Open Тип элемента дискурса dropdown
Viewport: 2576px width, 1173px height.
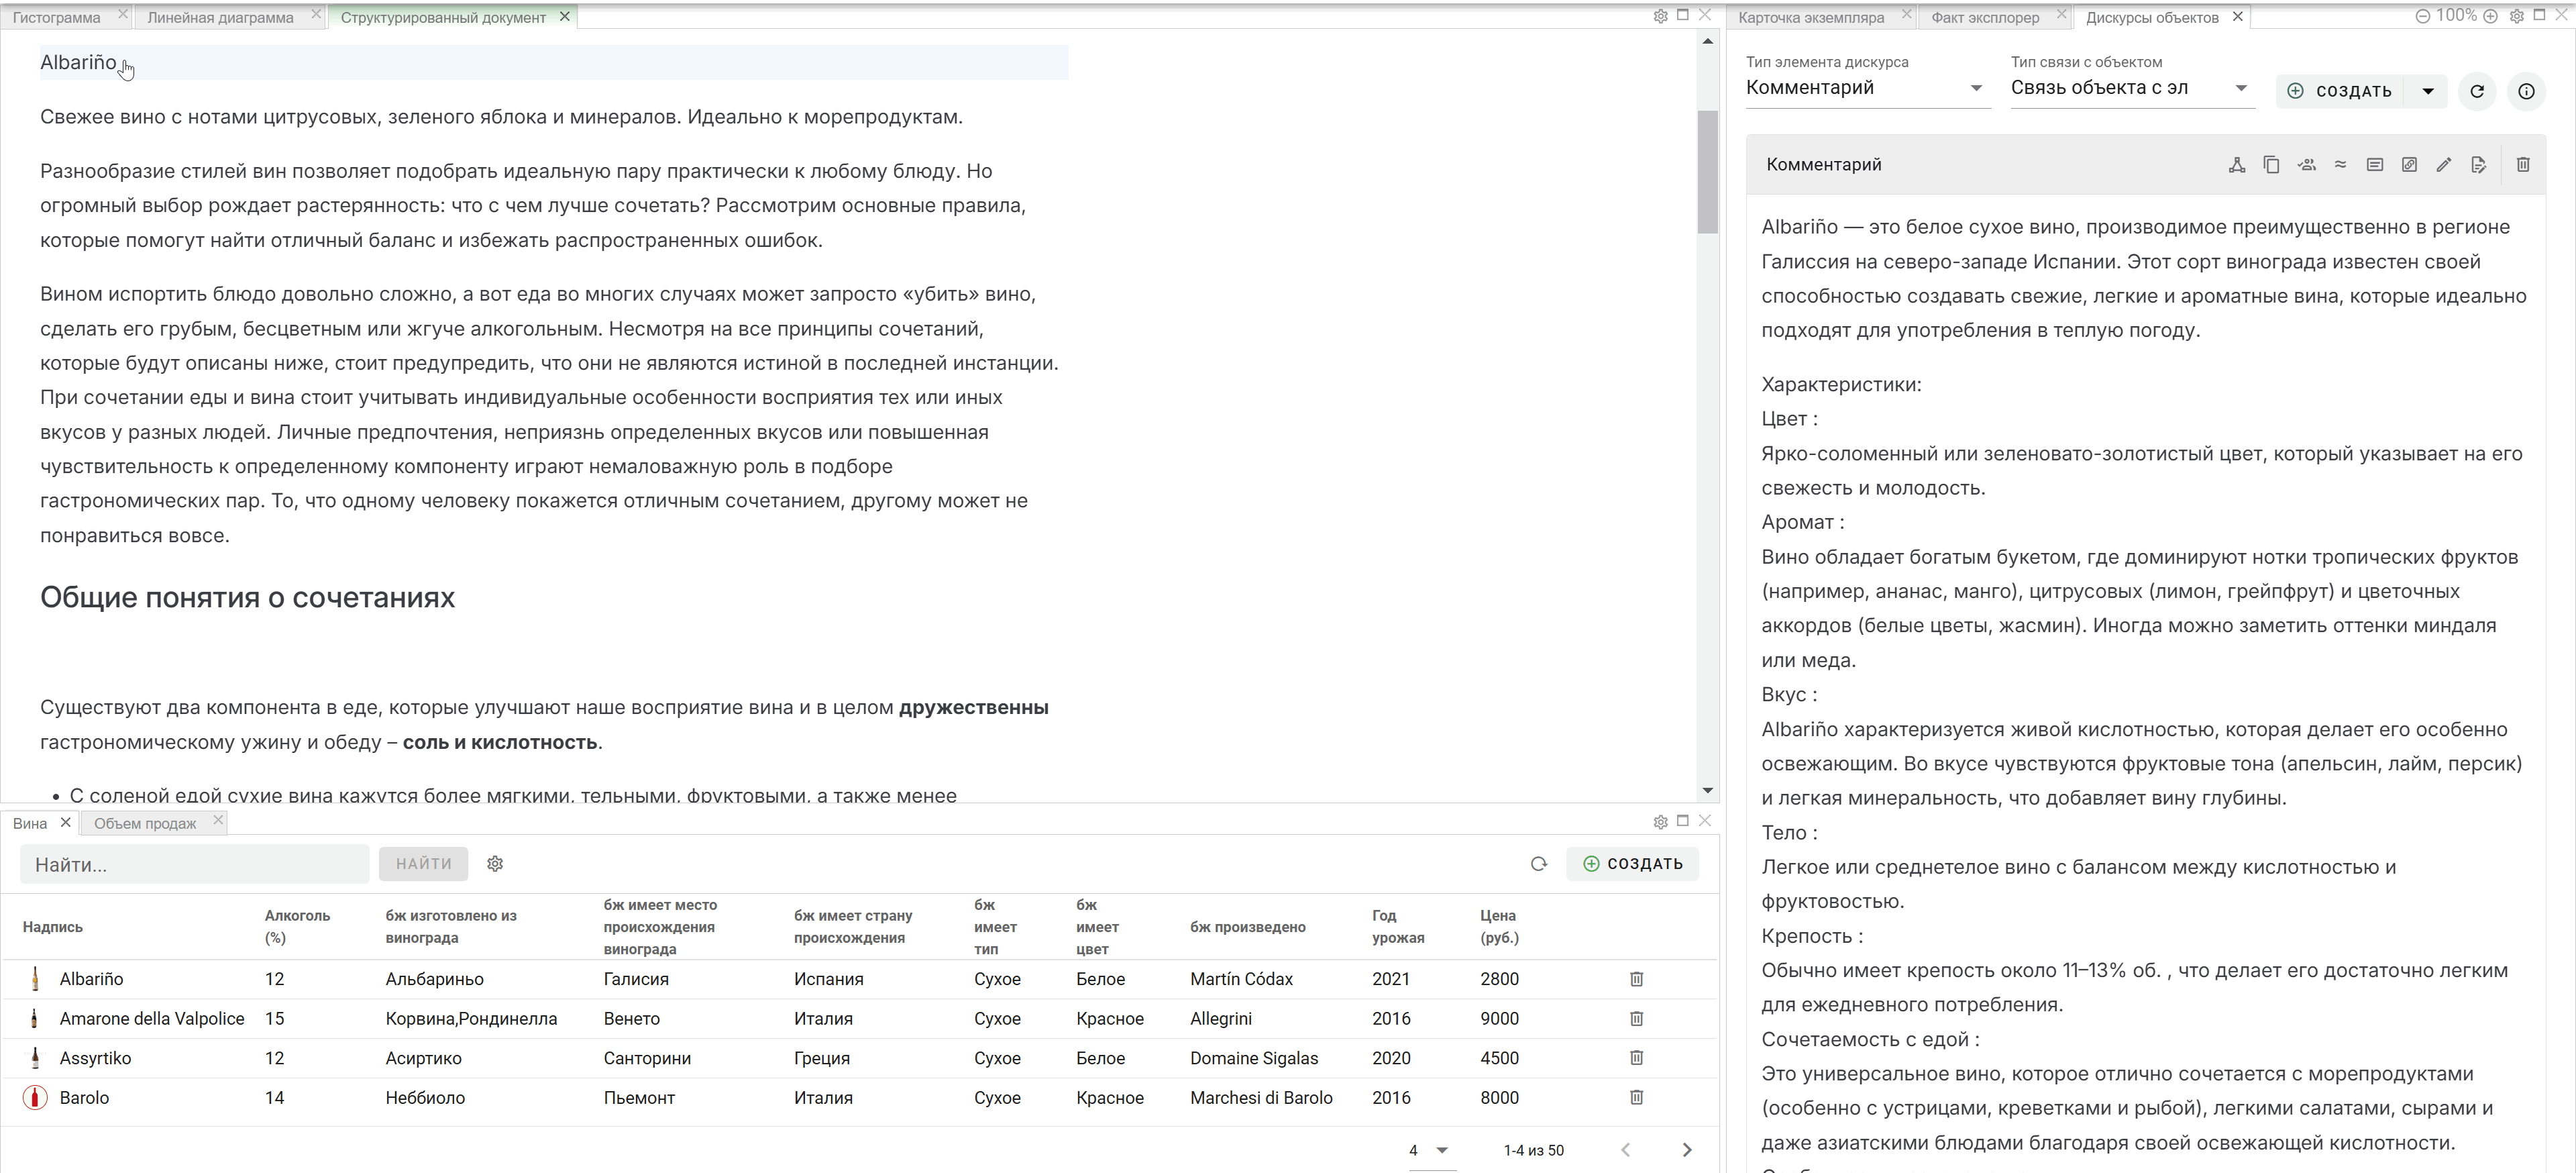[1866, 88]
